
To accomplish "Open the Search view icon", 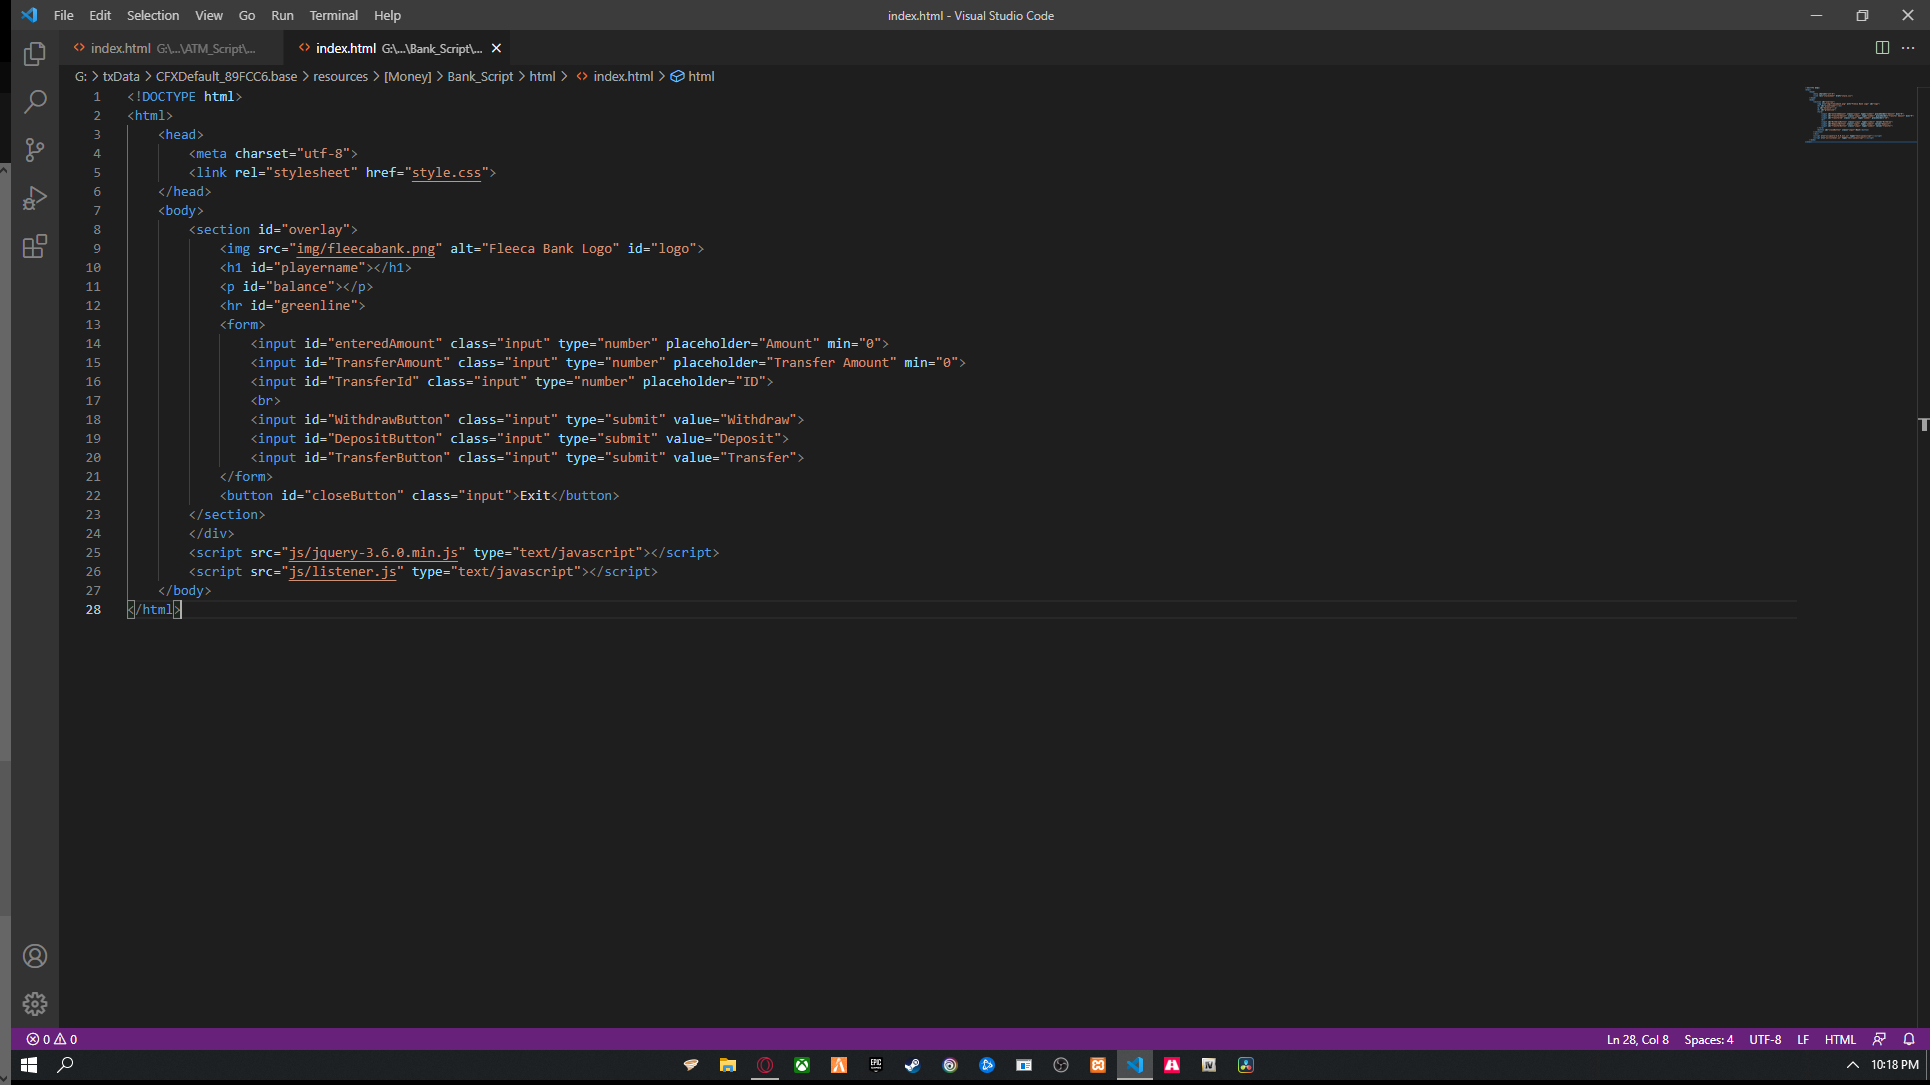I will 35,102.
